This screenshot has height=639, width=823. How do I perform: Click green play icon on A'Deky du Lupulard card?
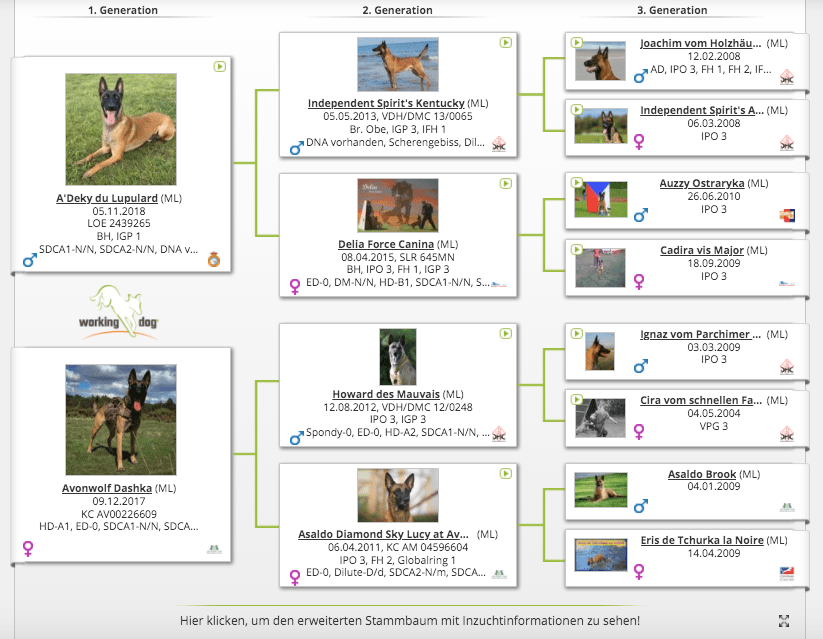pos(219,67)
